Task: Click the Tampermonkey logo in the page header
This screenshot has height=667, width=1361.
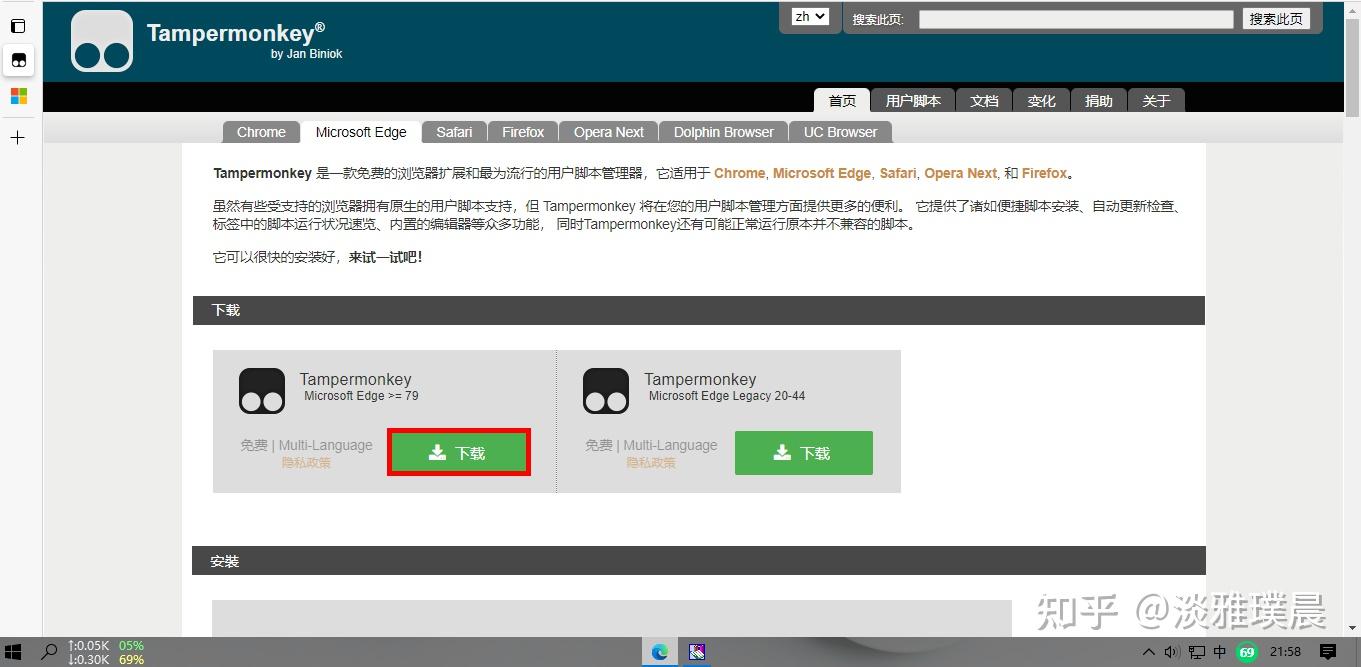Action: click(101, 41)
